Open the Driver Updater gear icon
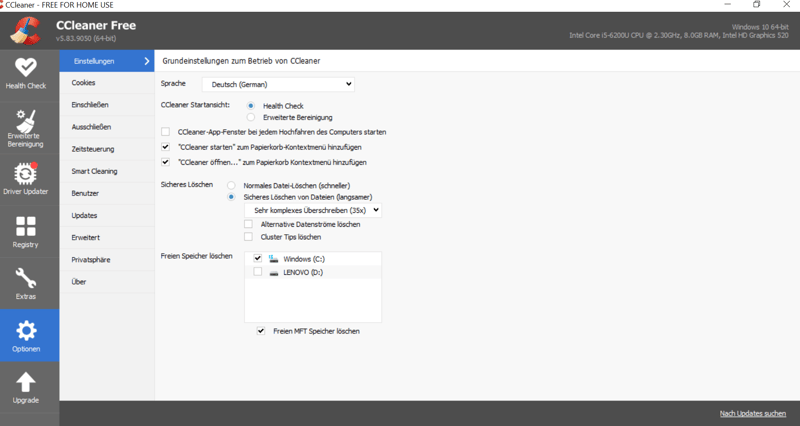The image size is (800, 426). pyautogui.click(x=26, y=172)
